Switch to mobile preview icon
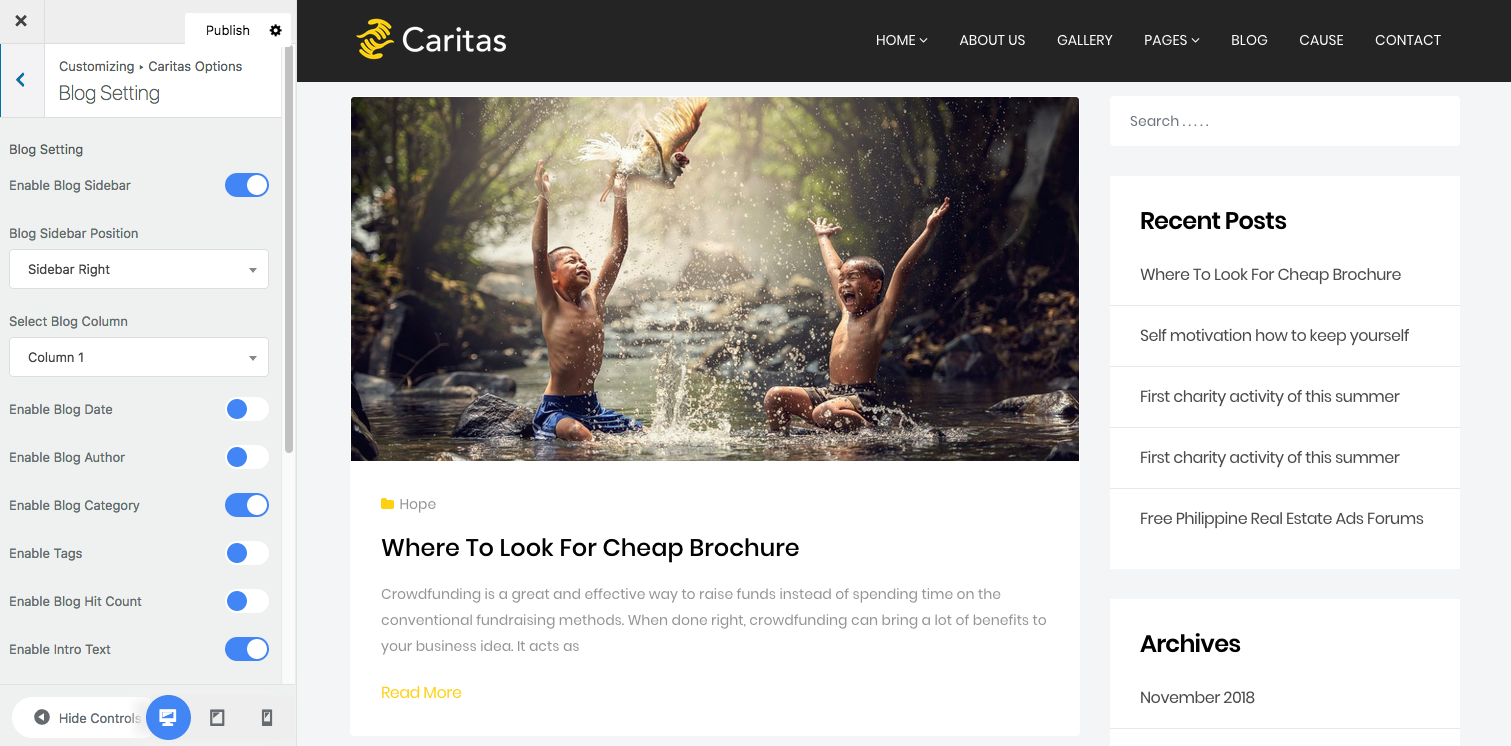This screenshot has width=1511, height=746. (x=267, y=718)
